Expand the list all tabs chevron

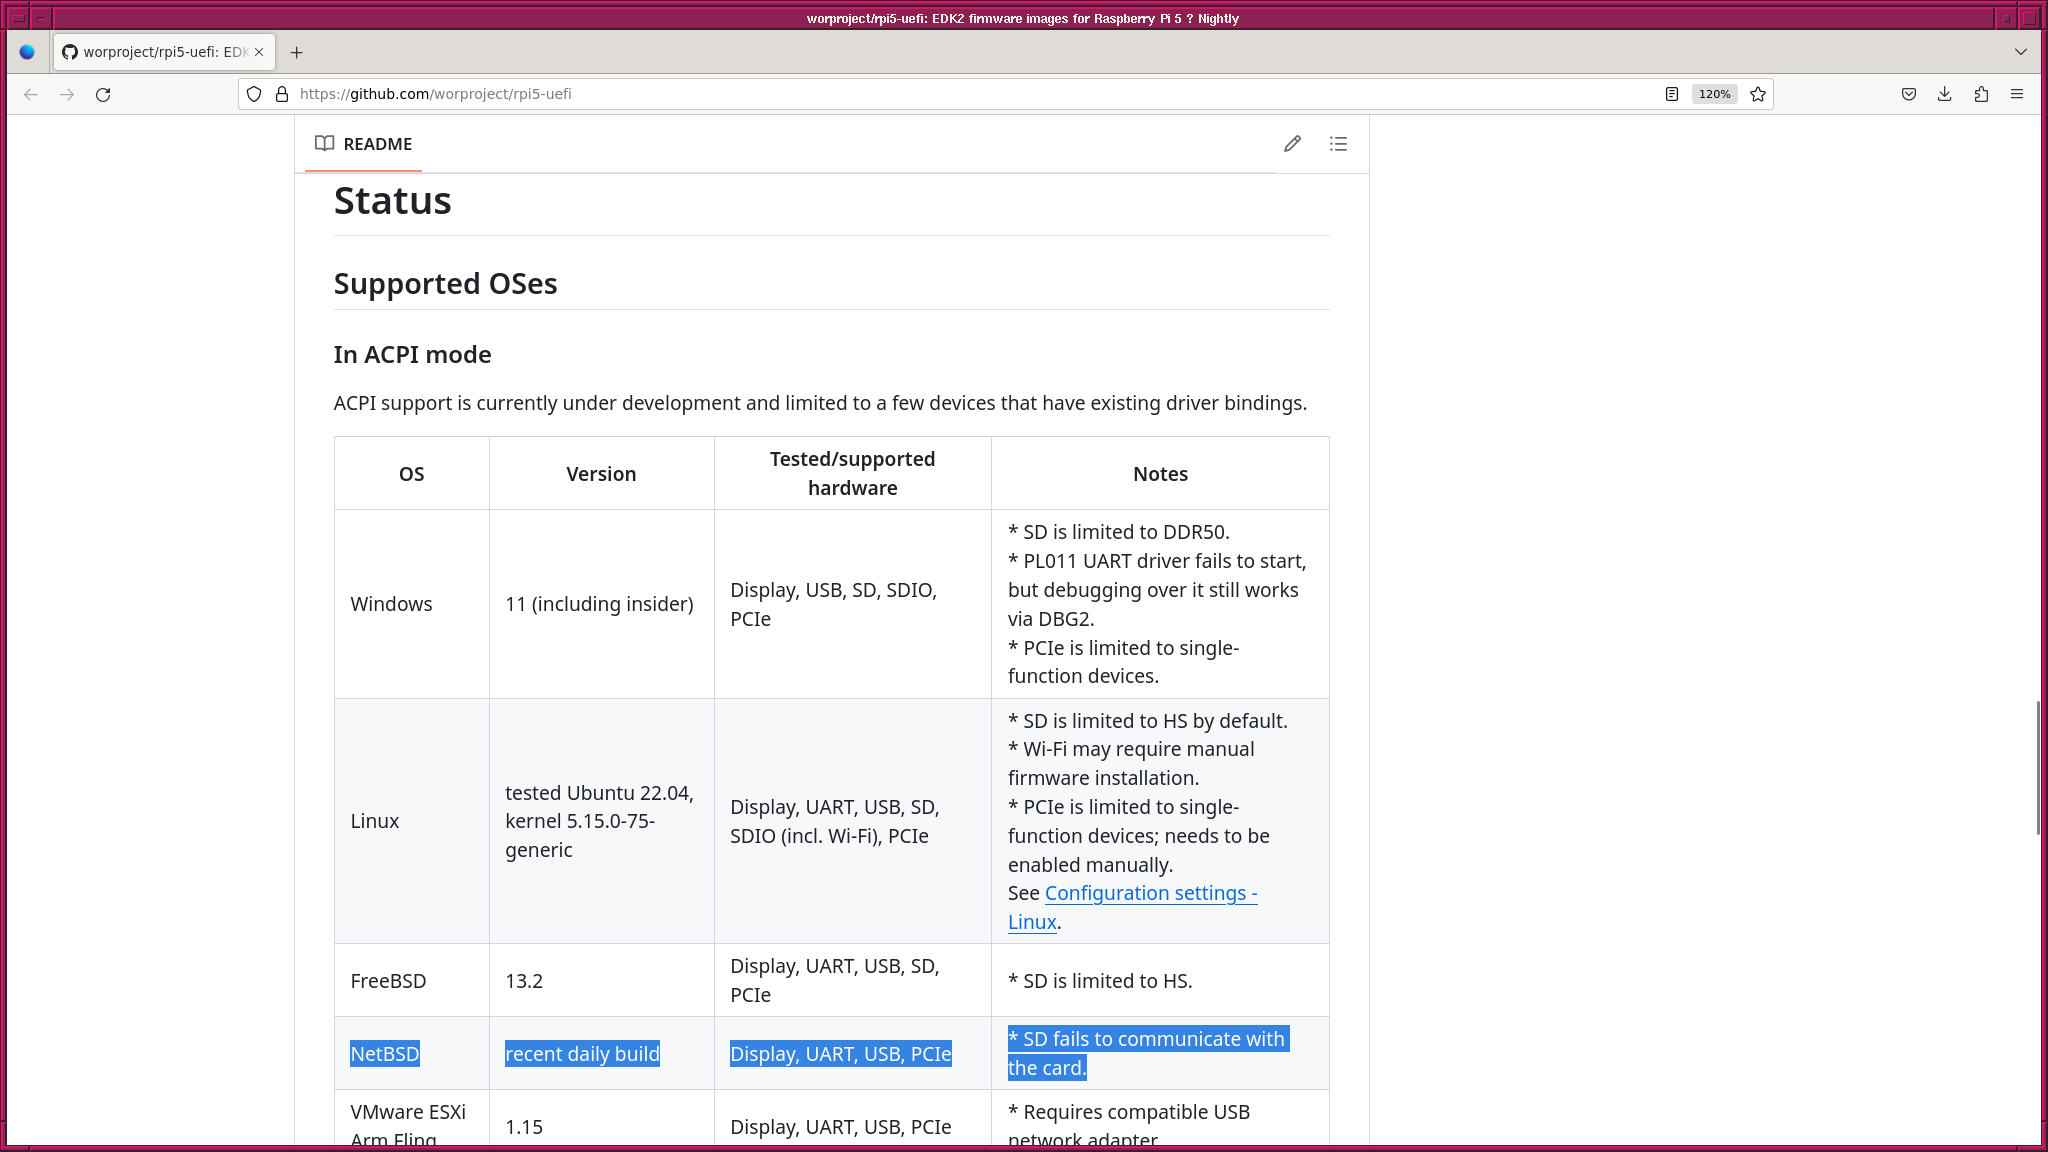pyautogui.click(x=2020, y=52)
